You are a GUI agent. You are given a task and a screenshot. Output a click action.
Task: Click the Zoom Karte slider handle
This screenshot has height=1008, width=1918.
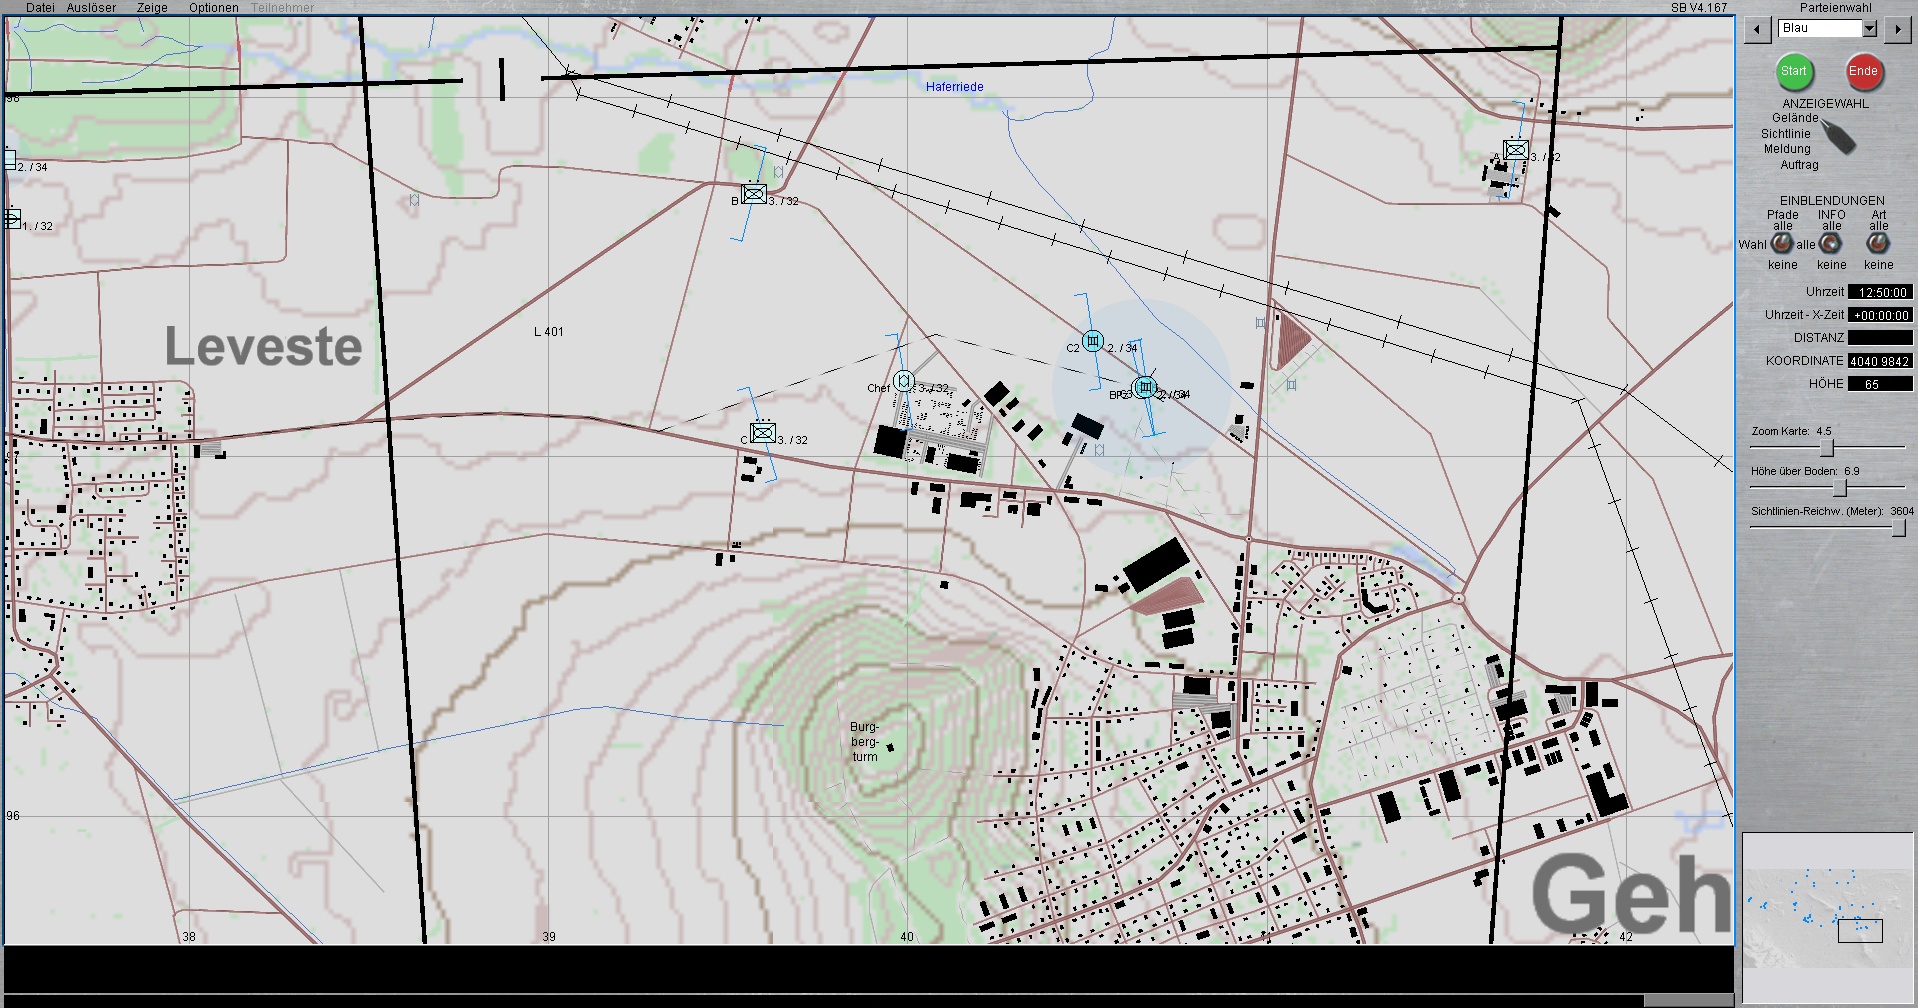coord(1826,447)
